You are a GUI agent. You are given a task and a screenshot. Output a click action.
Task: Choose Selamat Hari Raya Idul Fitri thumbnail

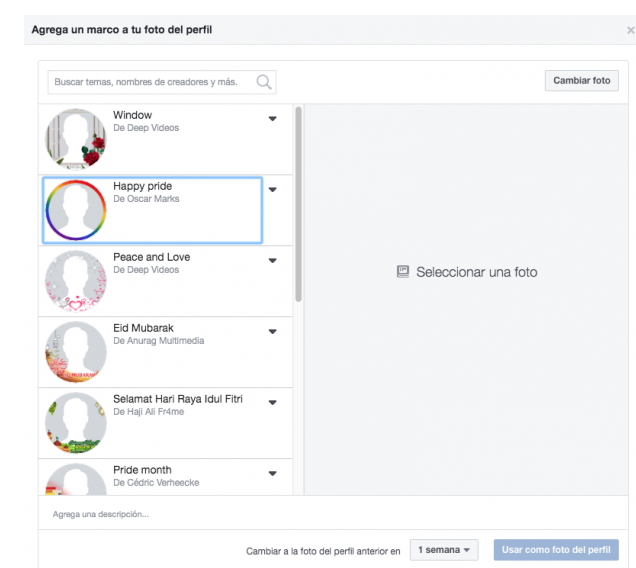pos(75,423)
